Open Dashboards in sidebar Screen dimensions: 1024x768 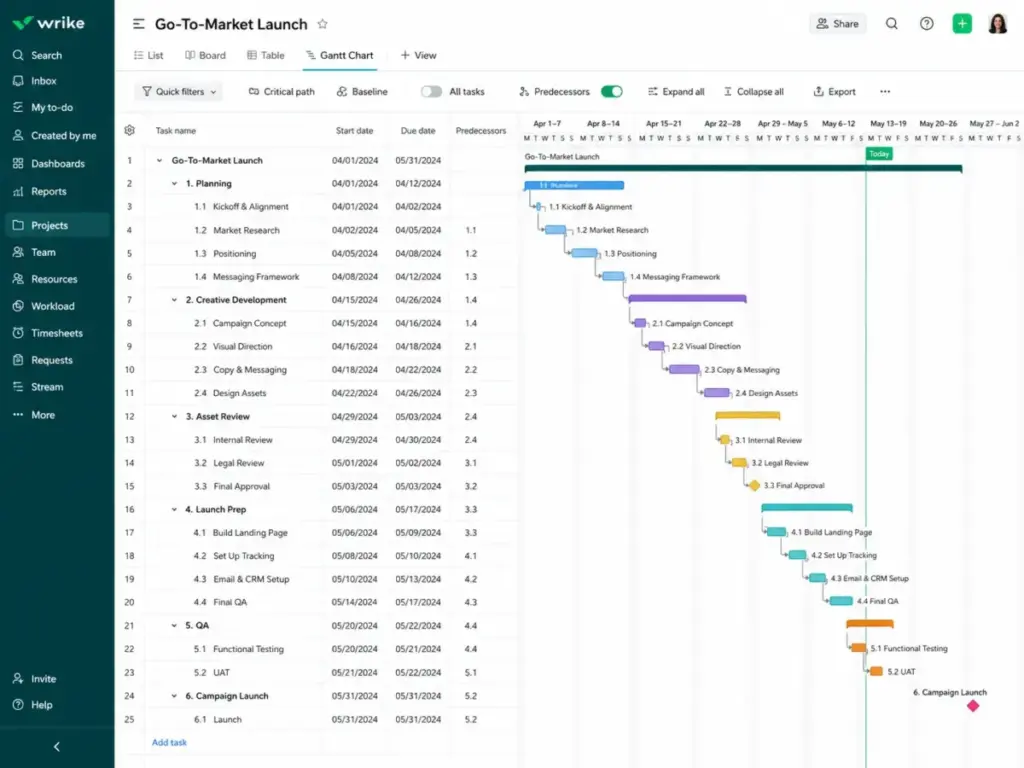(49, 163)
